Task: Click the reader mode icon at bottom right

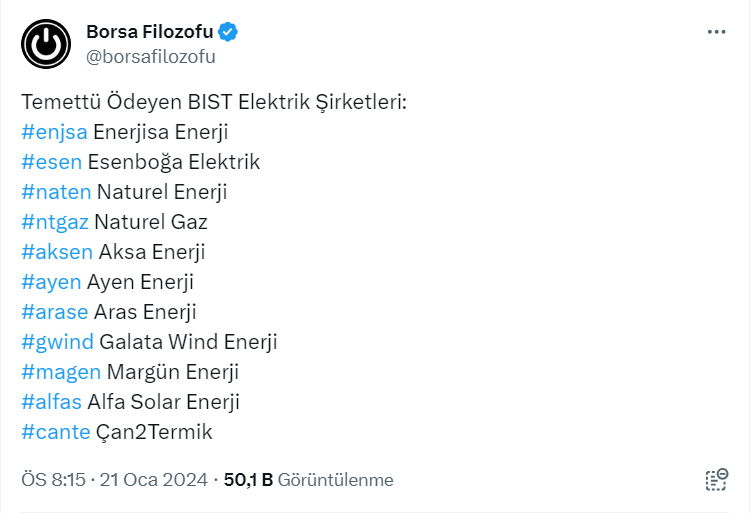Action: pos(716,480)
